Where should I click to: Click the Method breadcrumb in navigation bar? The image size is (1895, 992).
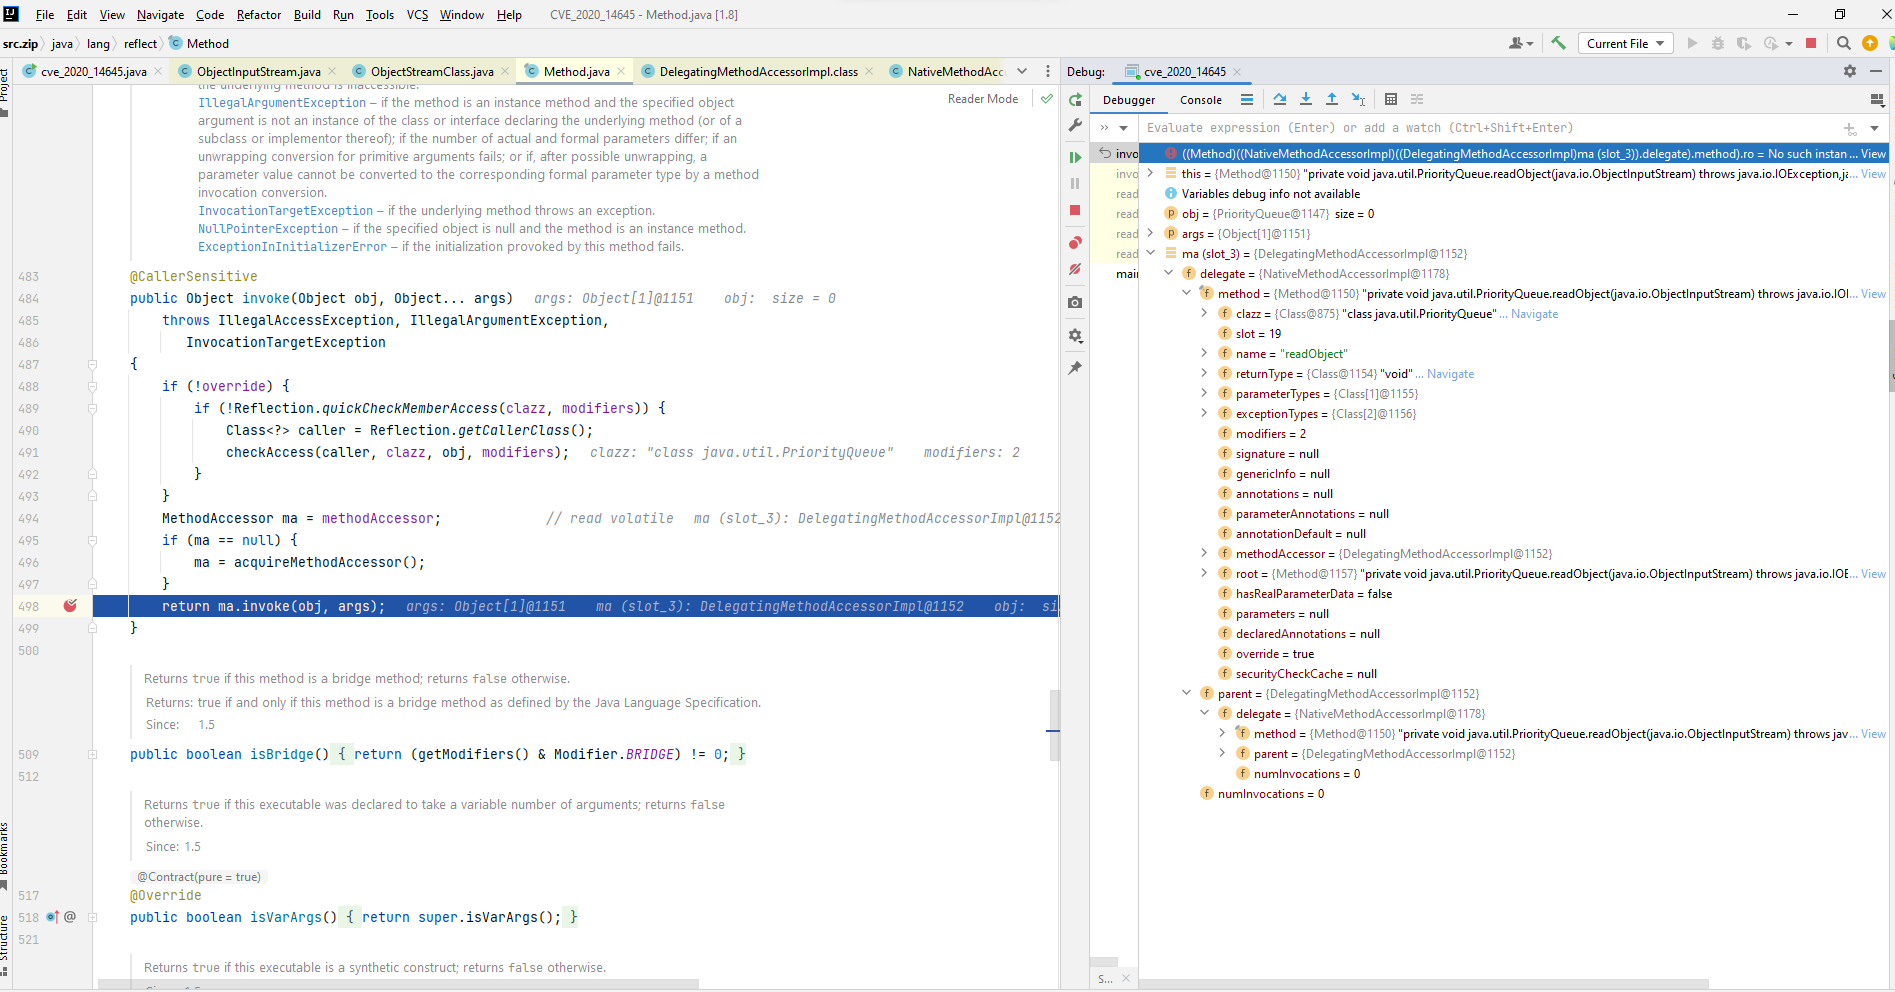click(200, 43)
